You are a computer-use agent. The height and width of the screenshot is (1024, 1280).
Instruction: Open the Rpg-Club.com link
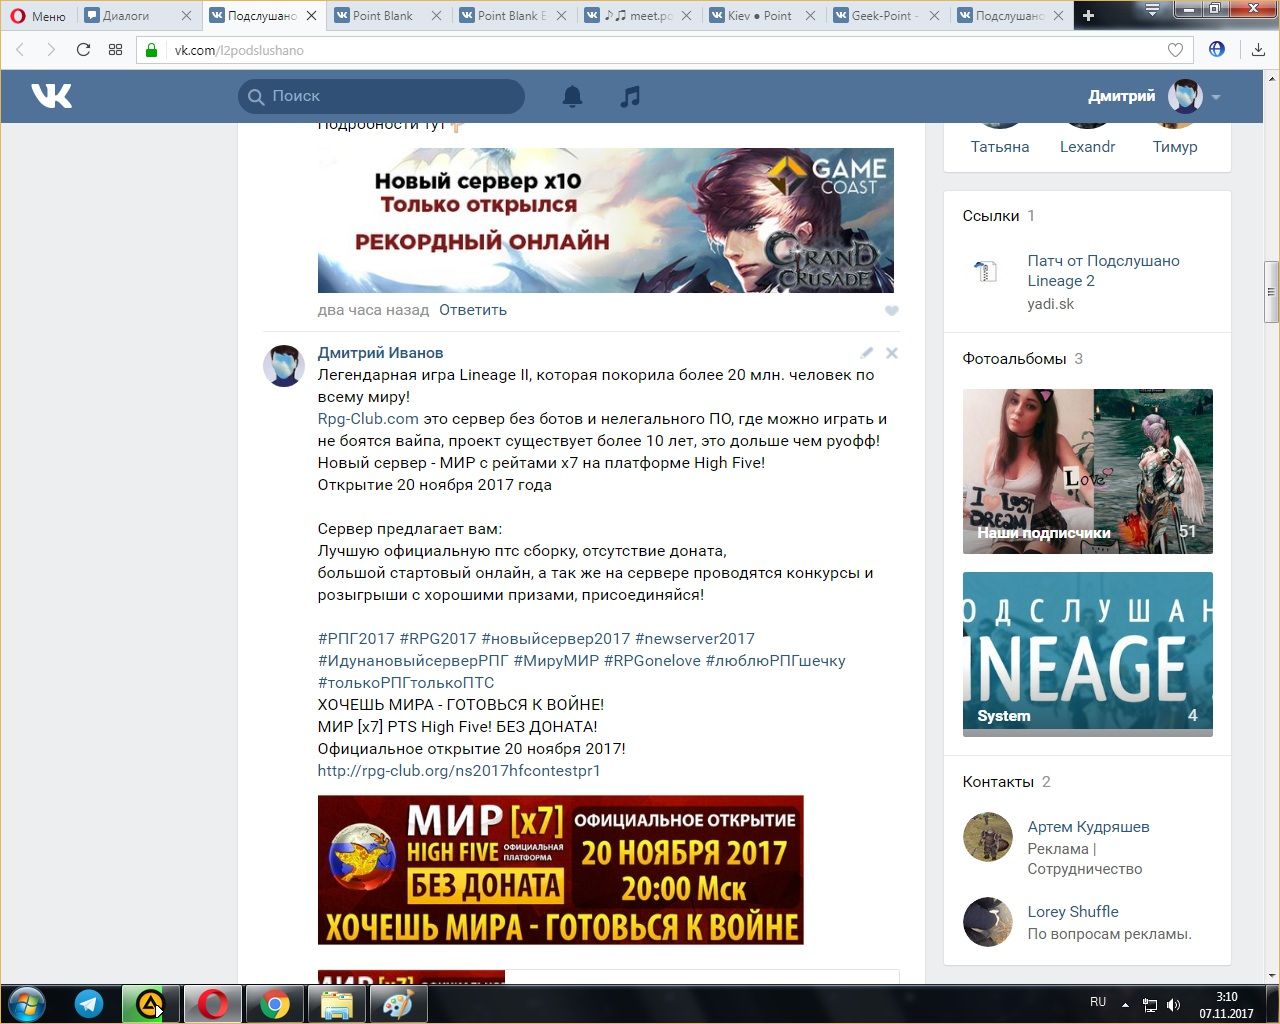point(368,419)
